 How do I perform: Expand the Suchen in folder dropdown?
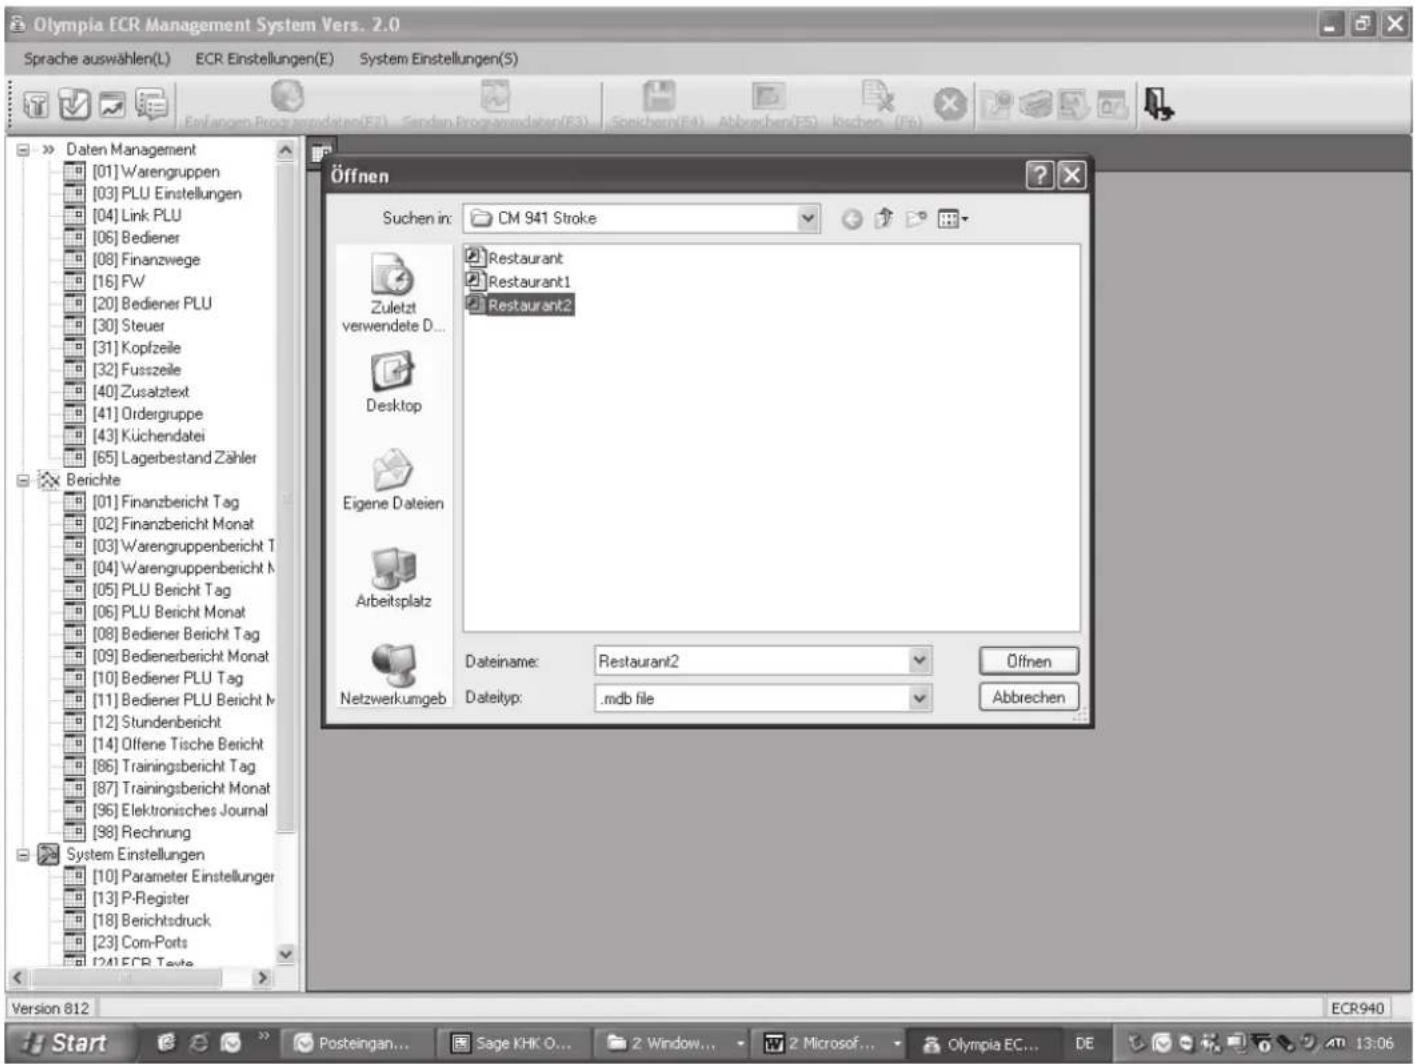click(808, 218)
